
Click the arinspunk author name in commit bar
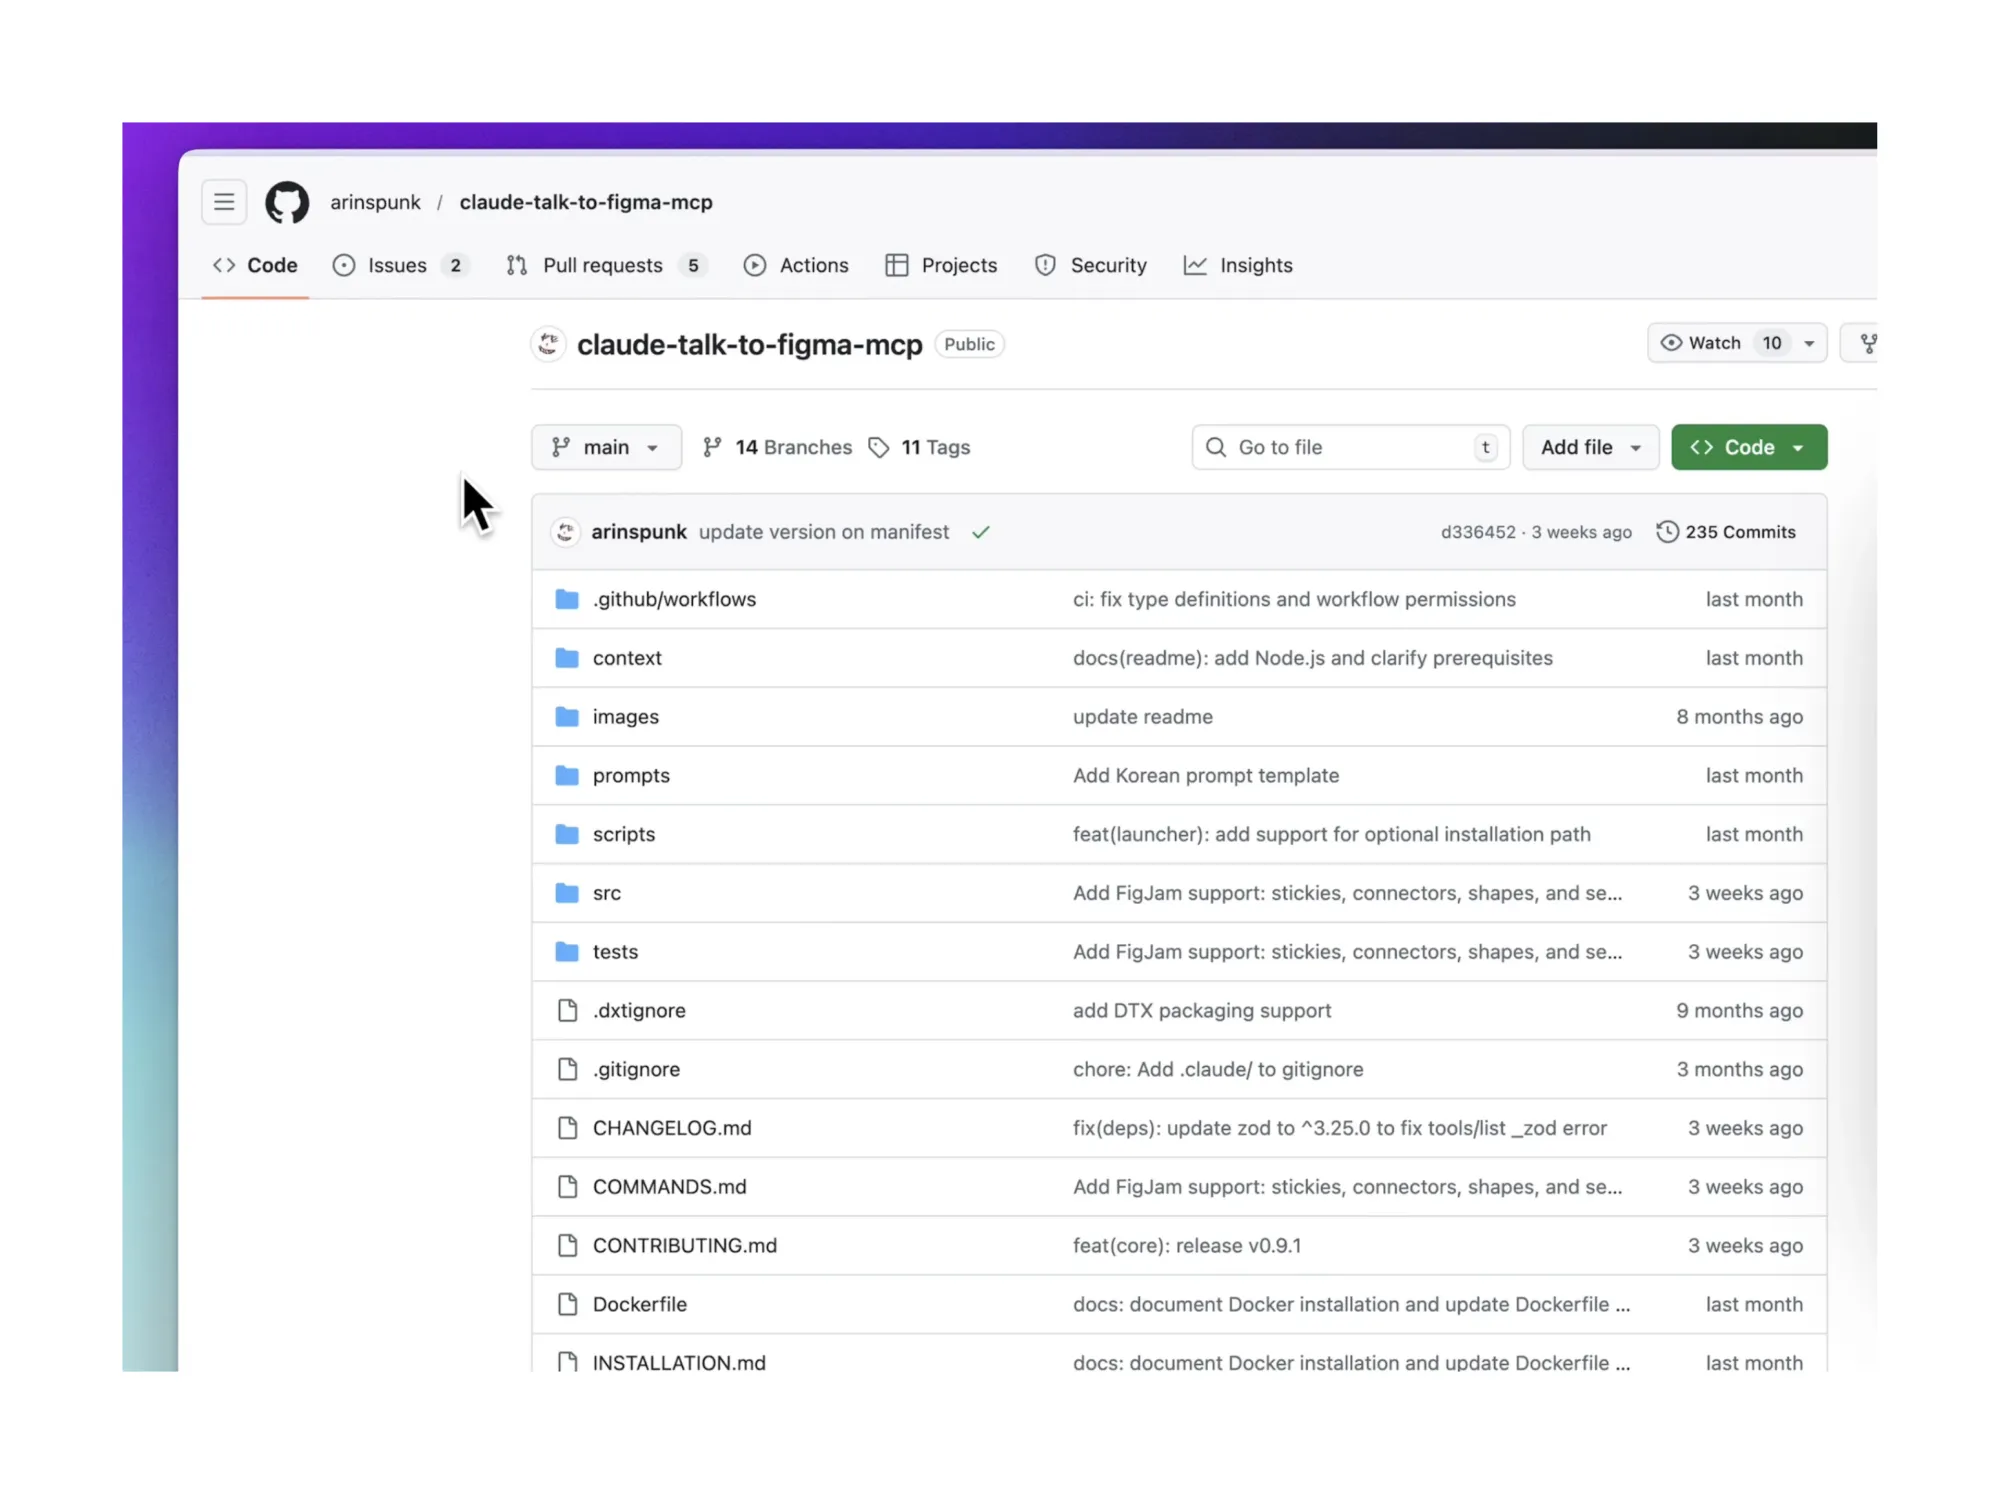639,532
